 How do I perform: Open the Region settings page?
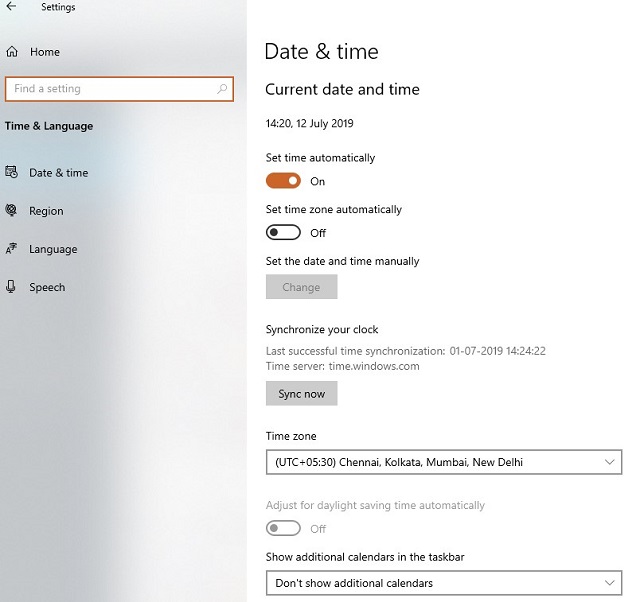pyautogui.click(x=46, y=211)
